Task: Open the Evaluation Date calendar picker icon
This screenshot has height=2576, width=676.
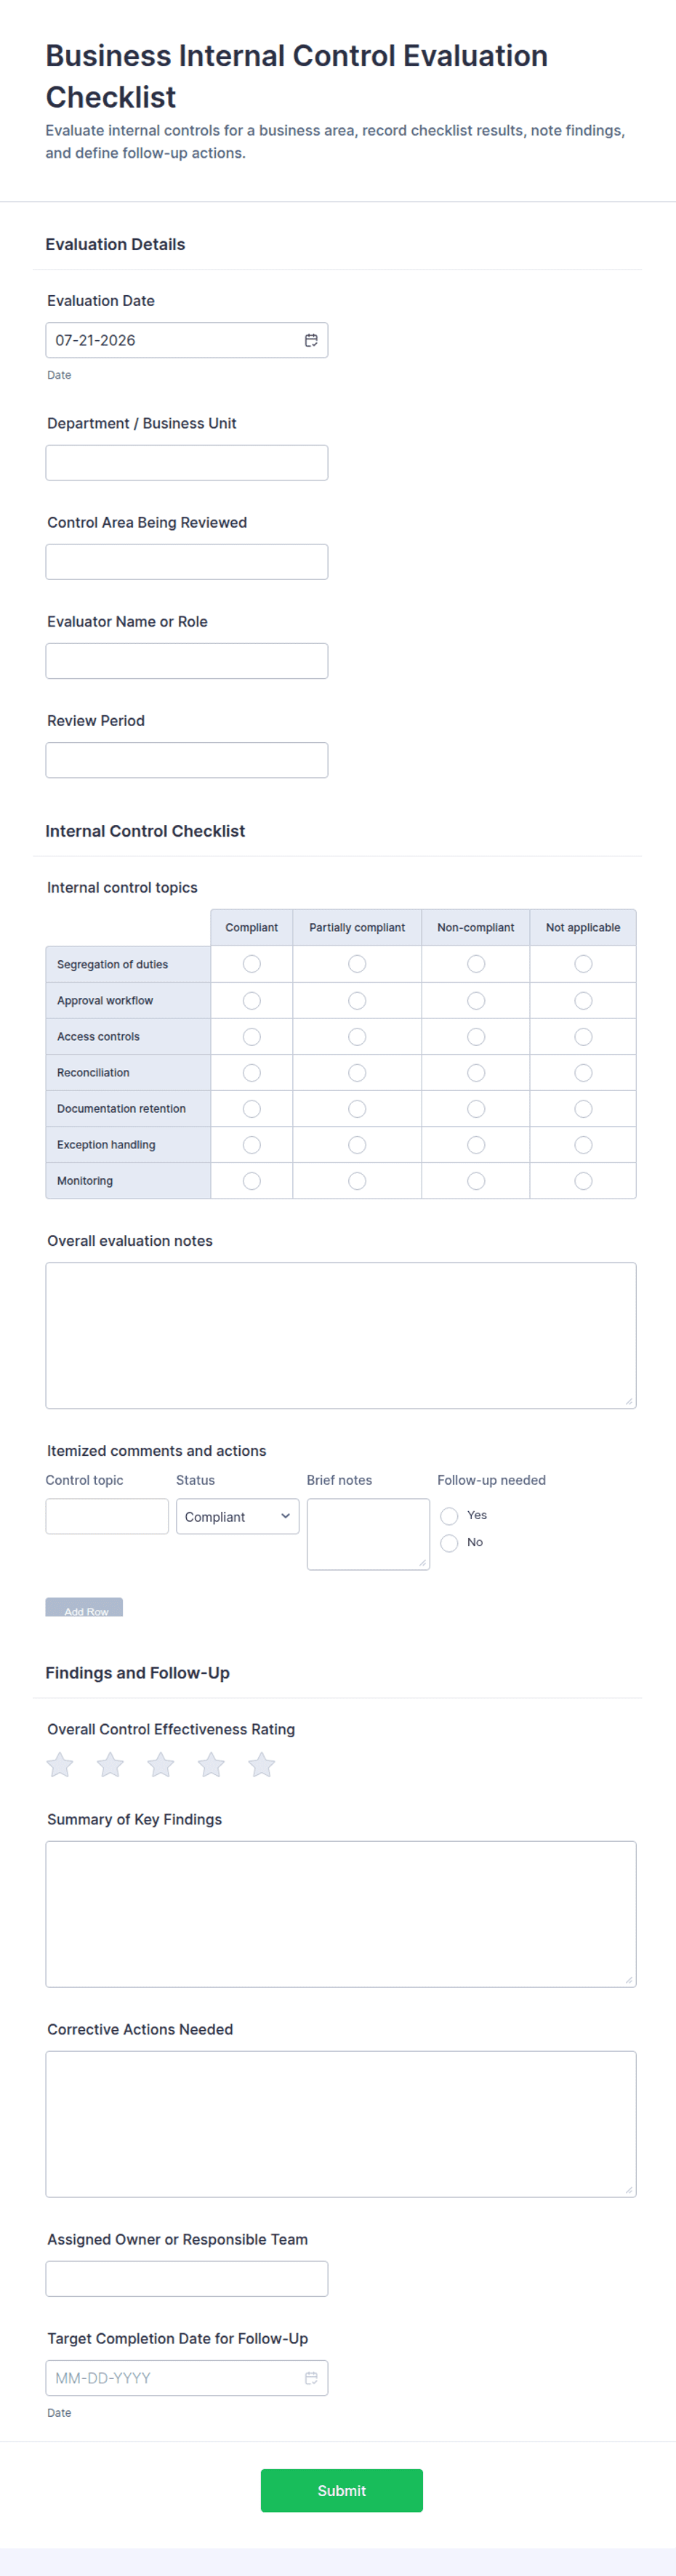Action: [x=311, y=340]
